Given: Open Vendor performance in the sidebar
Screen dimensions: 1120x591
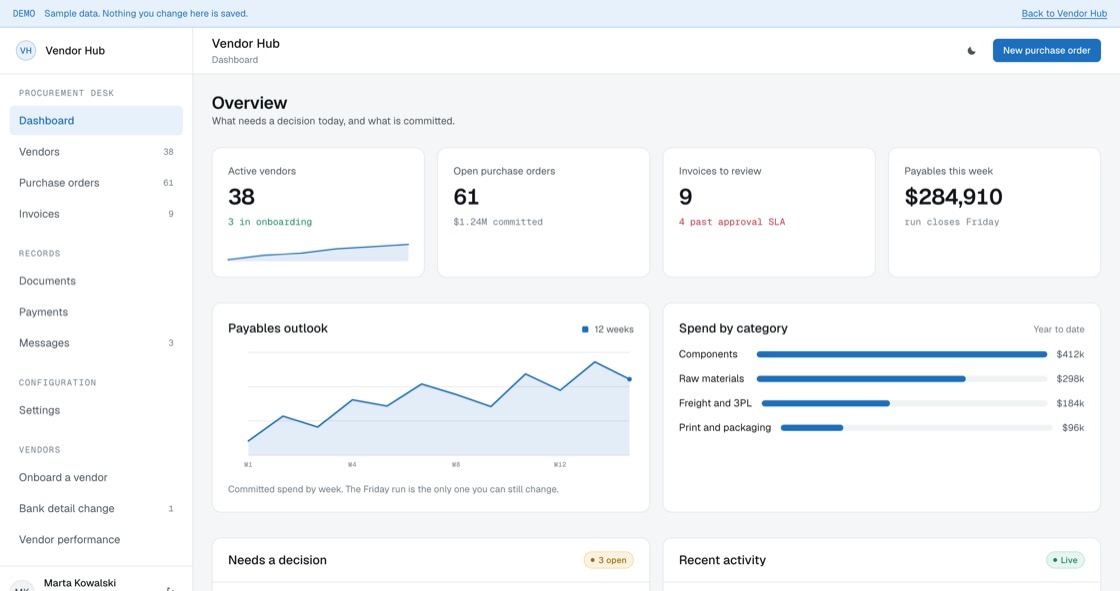Looking at the screenshot, I should 96,540.
